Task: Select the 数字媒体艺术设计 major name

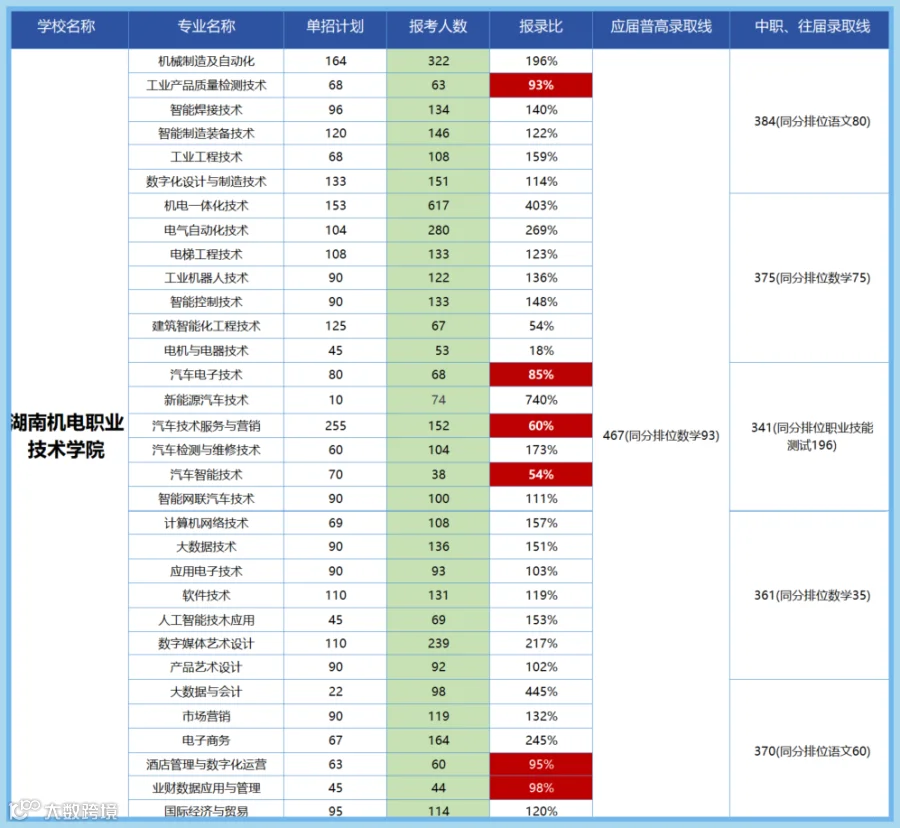Action: (x=206, y=643)
